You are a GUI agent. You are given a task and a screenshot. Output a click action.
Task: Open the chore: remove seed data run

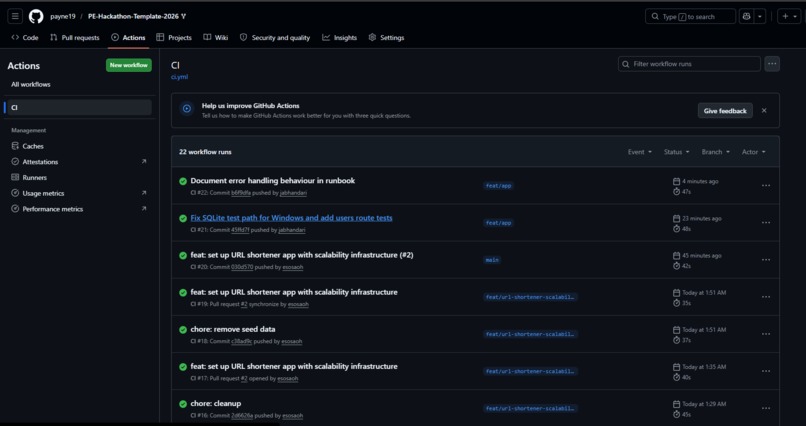(232, 329)
